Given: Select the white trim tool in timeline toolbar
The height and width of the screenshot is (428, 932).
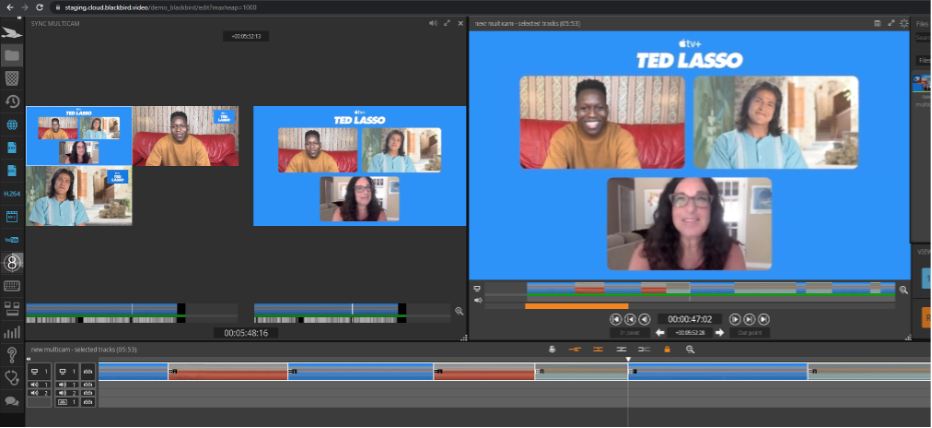Looking at the screenshot, I should pyautogui.click(x=621, y=350).
